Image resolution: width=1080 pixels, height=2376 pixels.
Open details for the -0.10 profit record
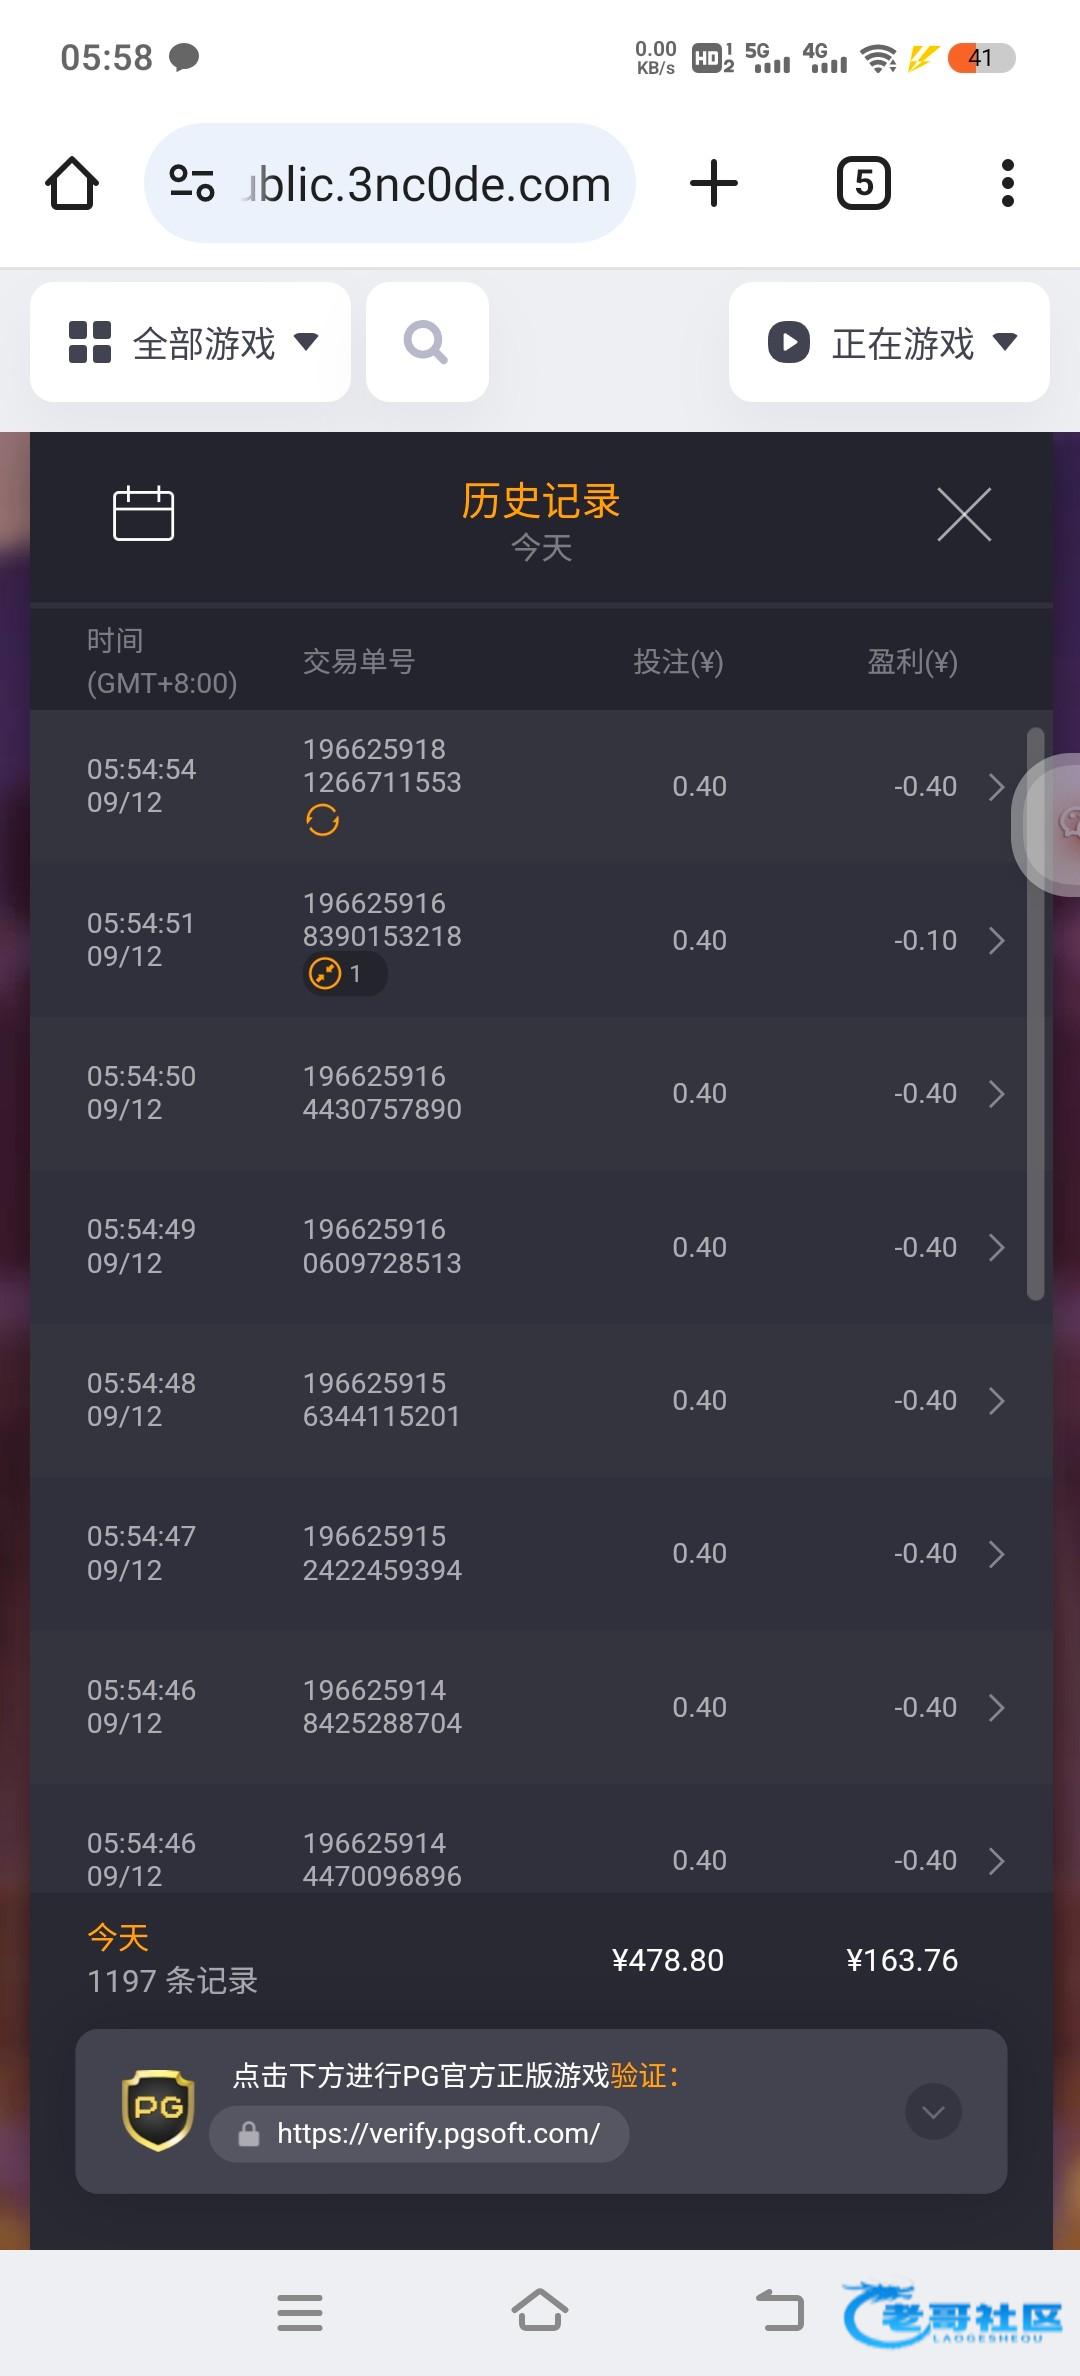[996, 940]
